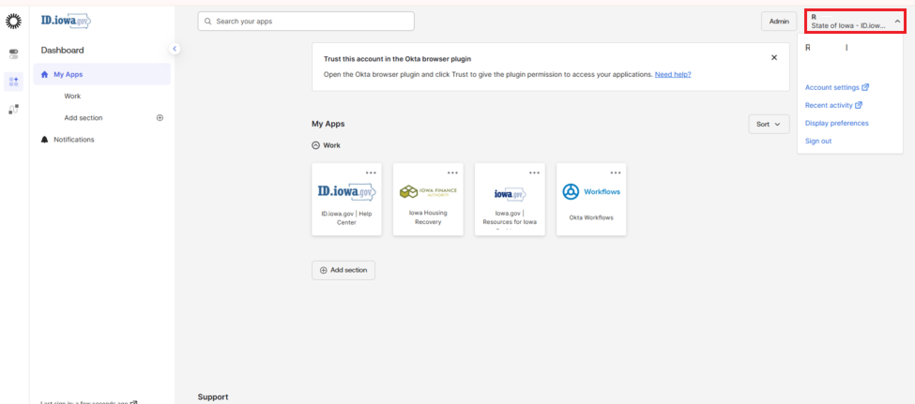The image size is (915, 404).
Task: Click the Admin button
Action: [778, 21]
